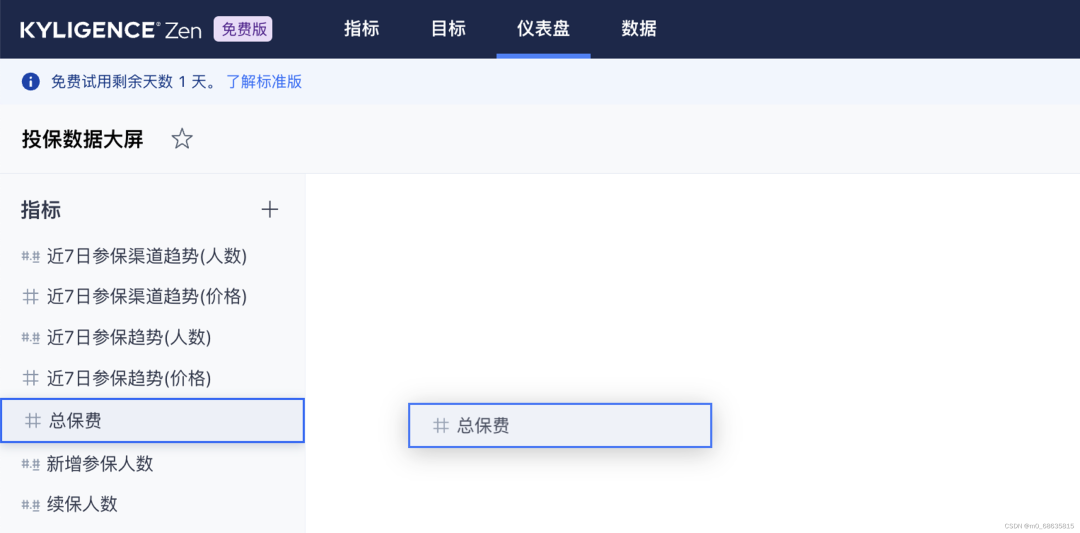Click the hash icon before 近7日参保渠道趋势(价格)
This screenshot has width=1080, height=533.
coord(31,296)
